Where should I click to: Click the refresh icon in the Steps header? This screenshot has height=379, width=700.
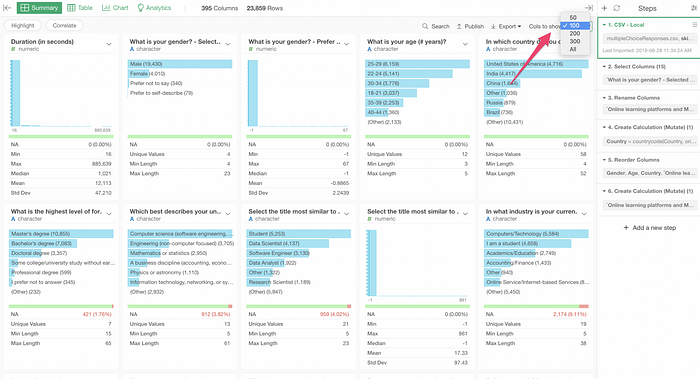[x=617, y=8]
